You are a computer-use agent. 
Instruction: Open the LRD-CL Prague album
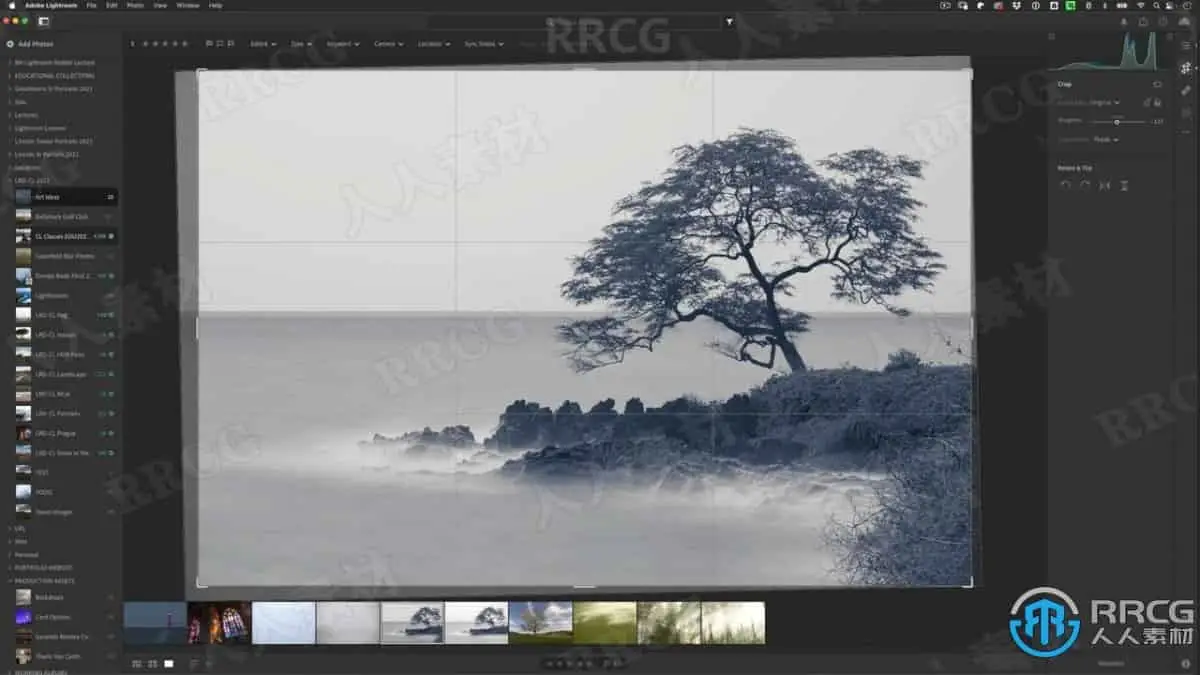[x=65, y=433]
